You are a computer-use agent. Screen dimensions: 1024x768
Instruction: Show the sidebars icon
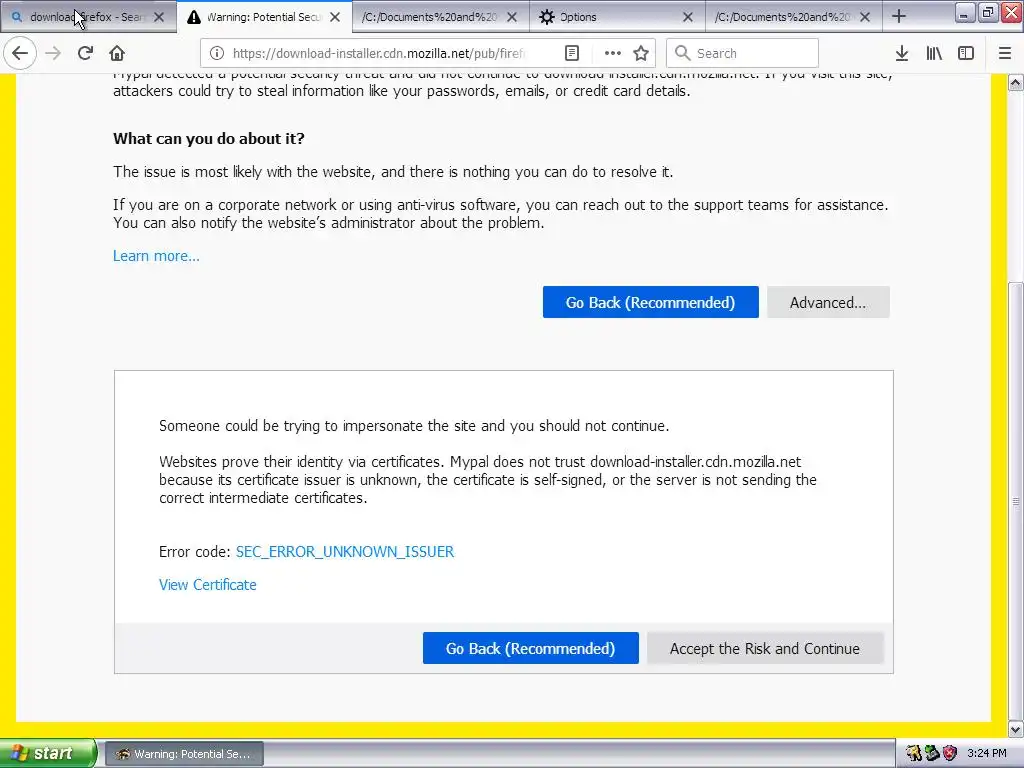coord(966,53)
